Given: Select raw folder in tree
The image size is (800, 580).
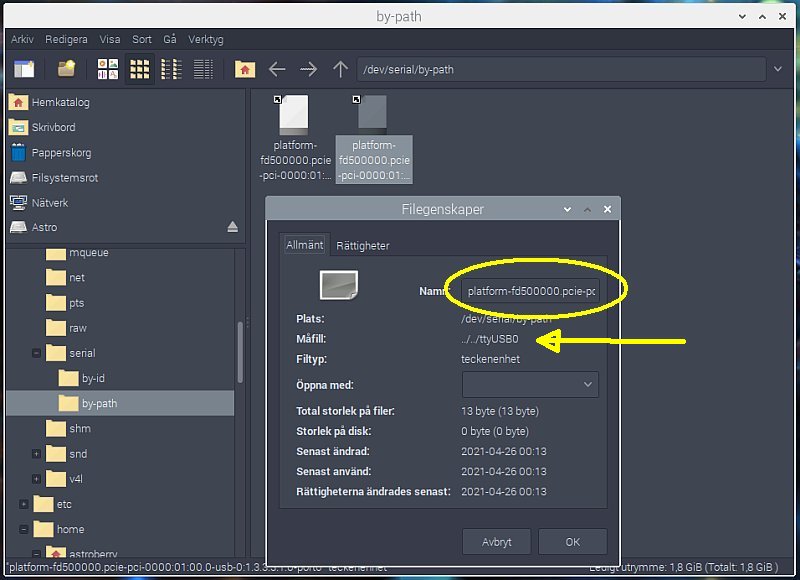Looking at the screenshot, I should [66, 328].
